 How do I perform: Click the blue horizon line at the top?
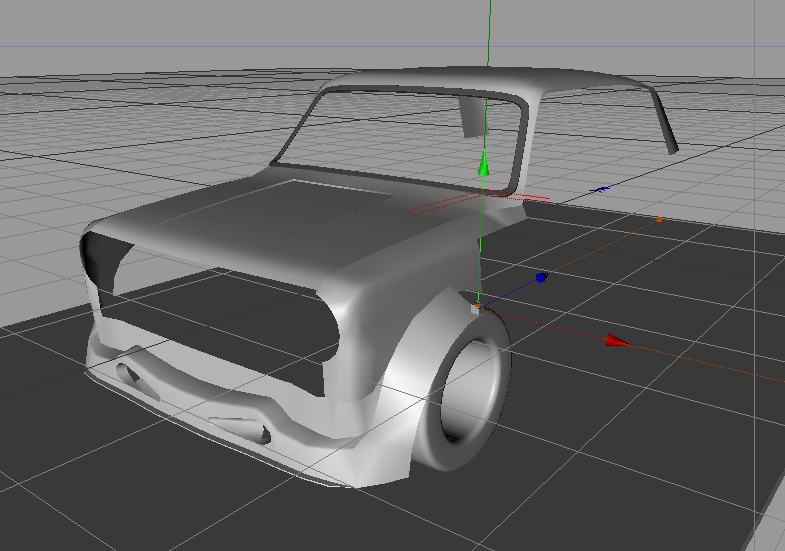click(x=200, y=46)
